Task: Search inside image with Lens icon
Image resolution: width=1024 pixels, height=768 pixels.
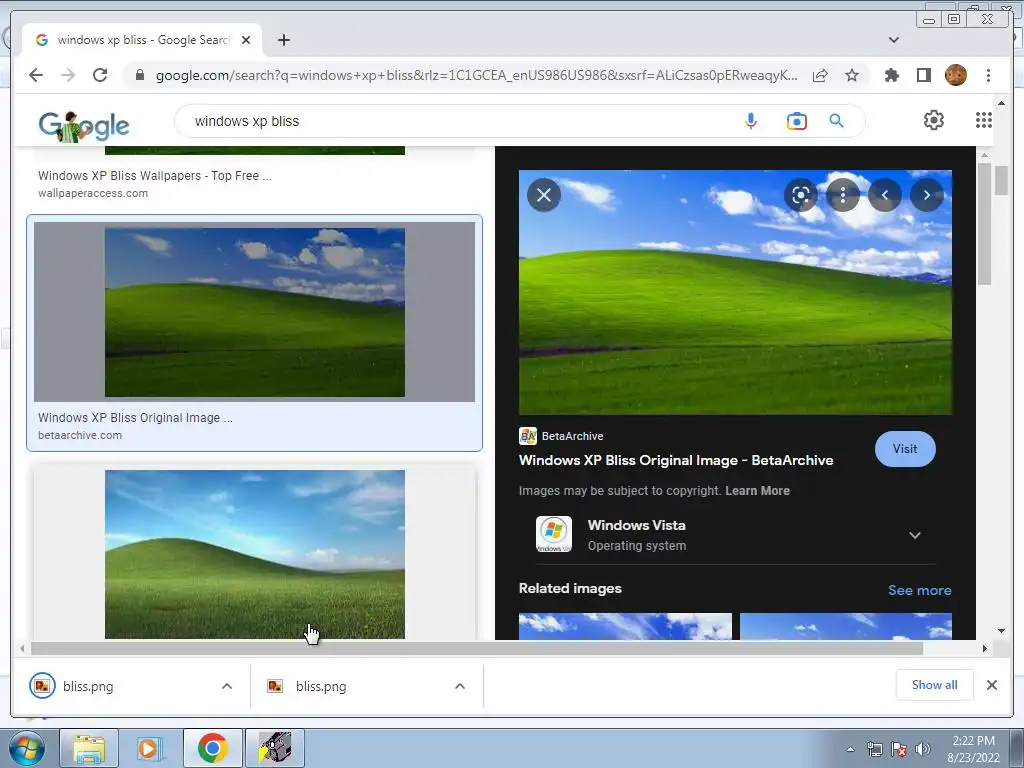Action: 801,195
